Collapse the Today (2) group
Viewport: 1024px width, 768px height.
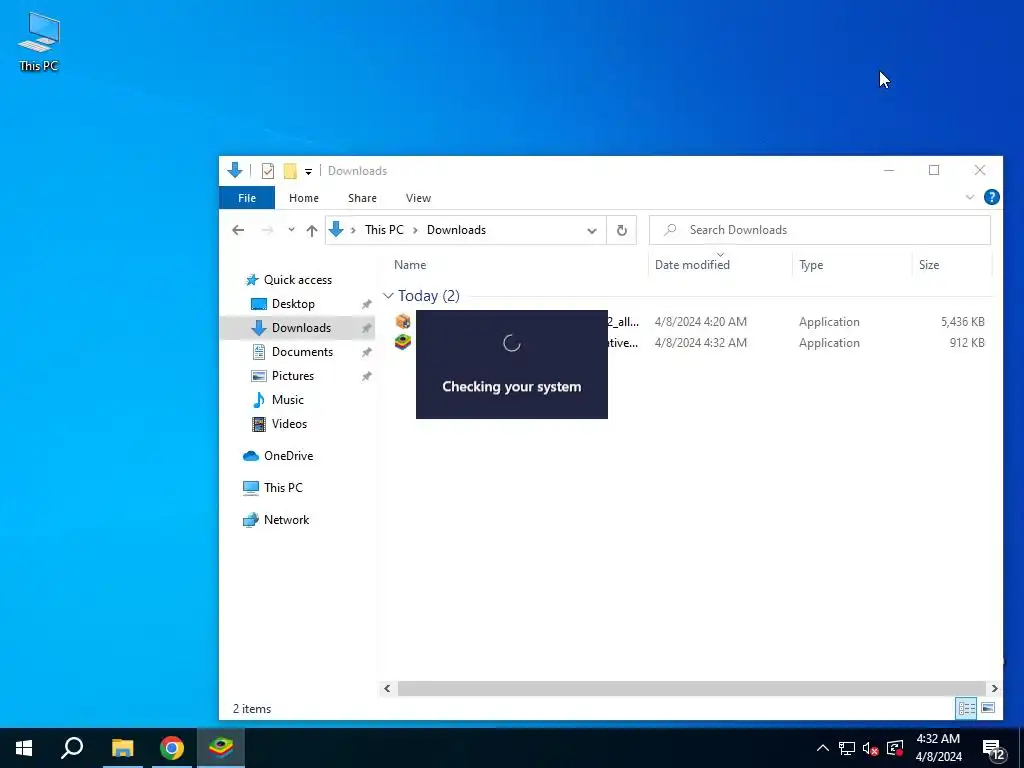click(388, 296)
